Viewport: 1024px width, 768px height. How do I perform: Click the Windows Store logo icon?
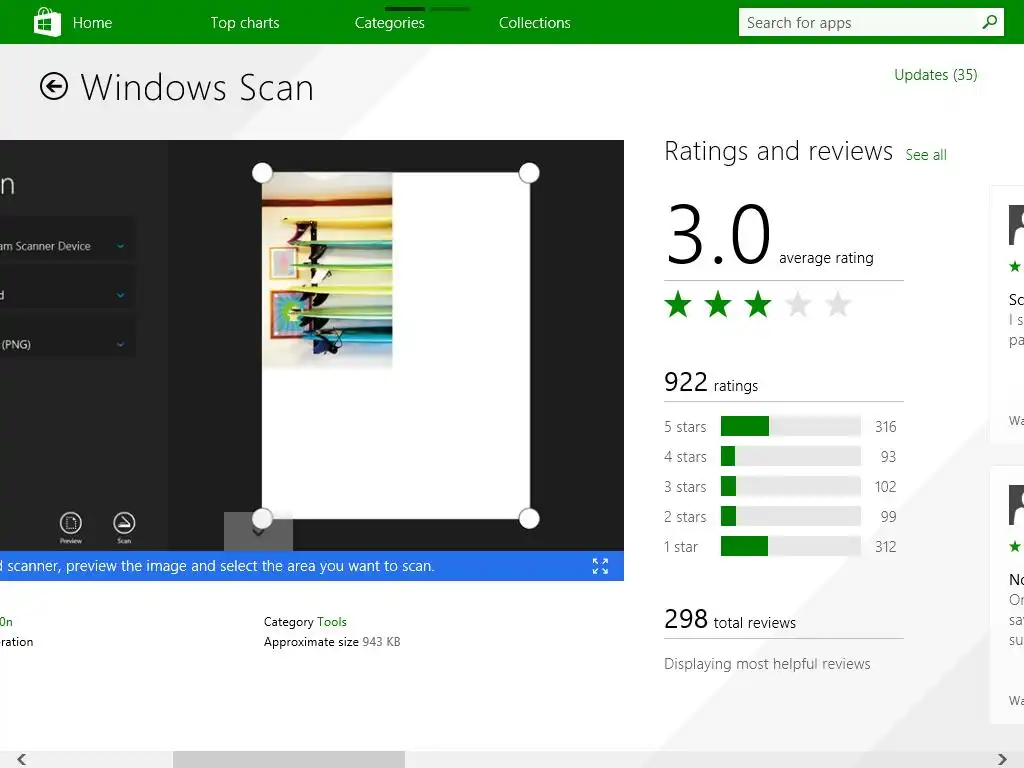click(47, 22)
